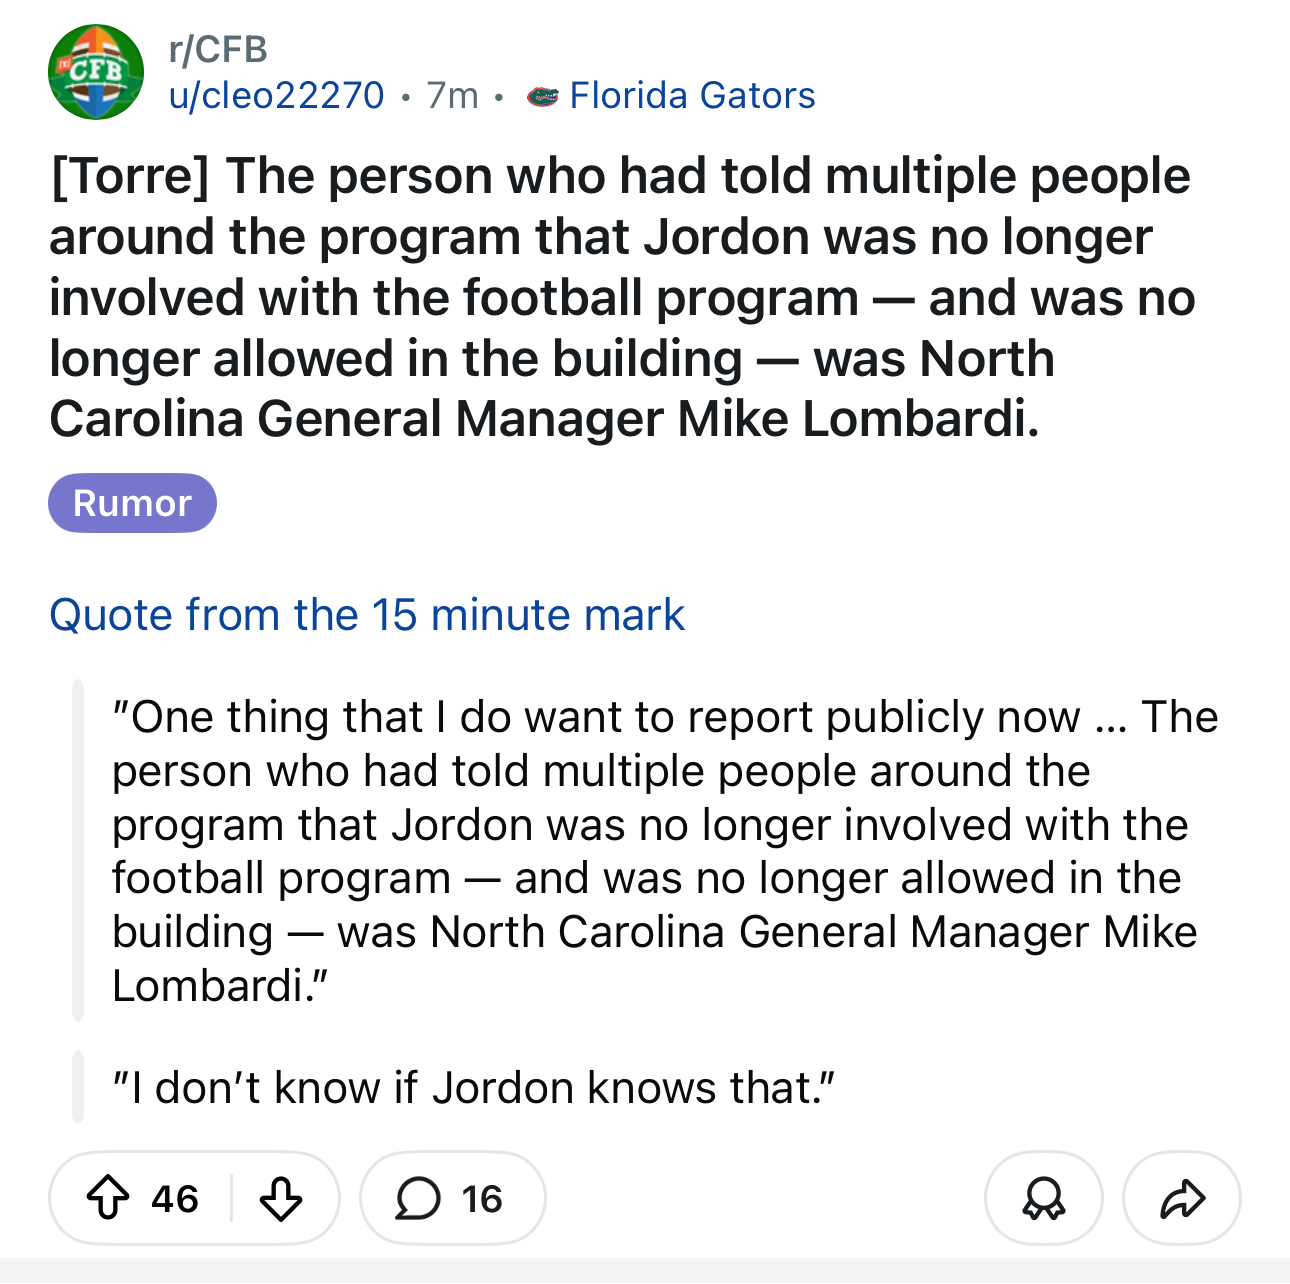This screenshot has width=1290, height=1284.
Task: Click the gray bar beside the Lombardi quote
Action: point(78,851)
